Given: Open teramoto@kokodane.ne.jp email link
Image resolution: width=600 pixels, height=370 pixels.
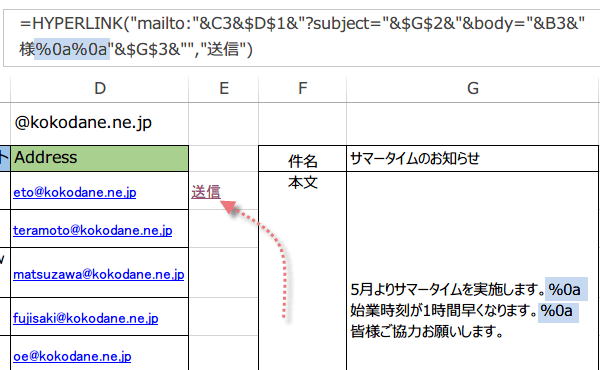Looking at the screenshot, I should point(93,230).
